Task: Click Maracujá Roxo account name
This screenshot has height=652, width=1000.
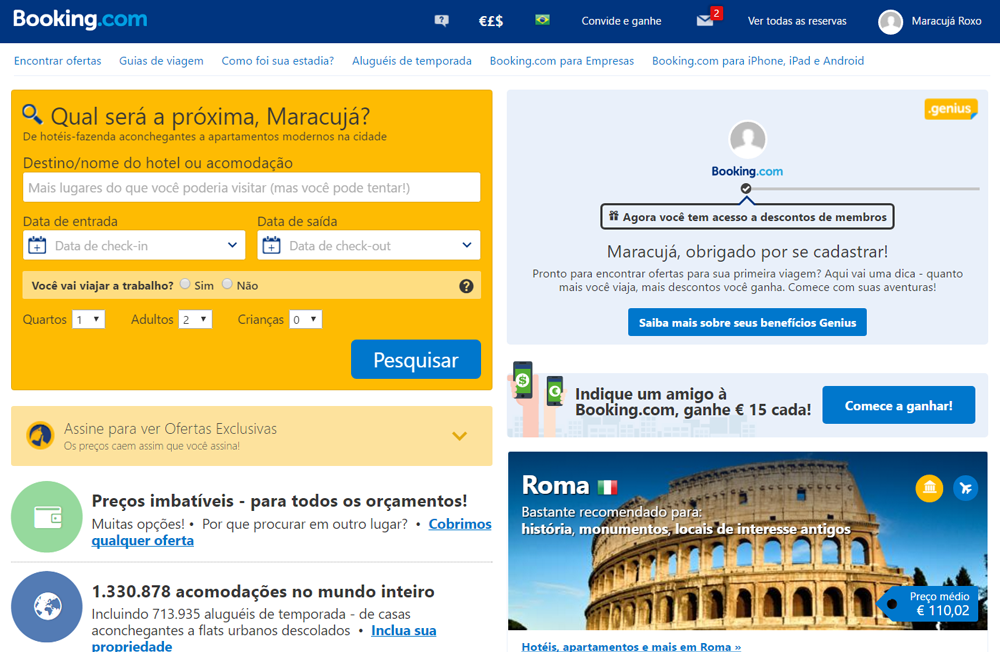Action: 946,21
